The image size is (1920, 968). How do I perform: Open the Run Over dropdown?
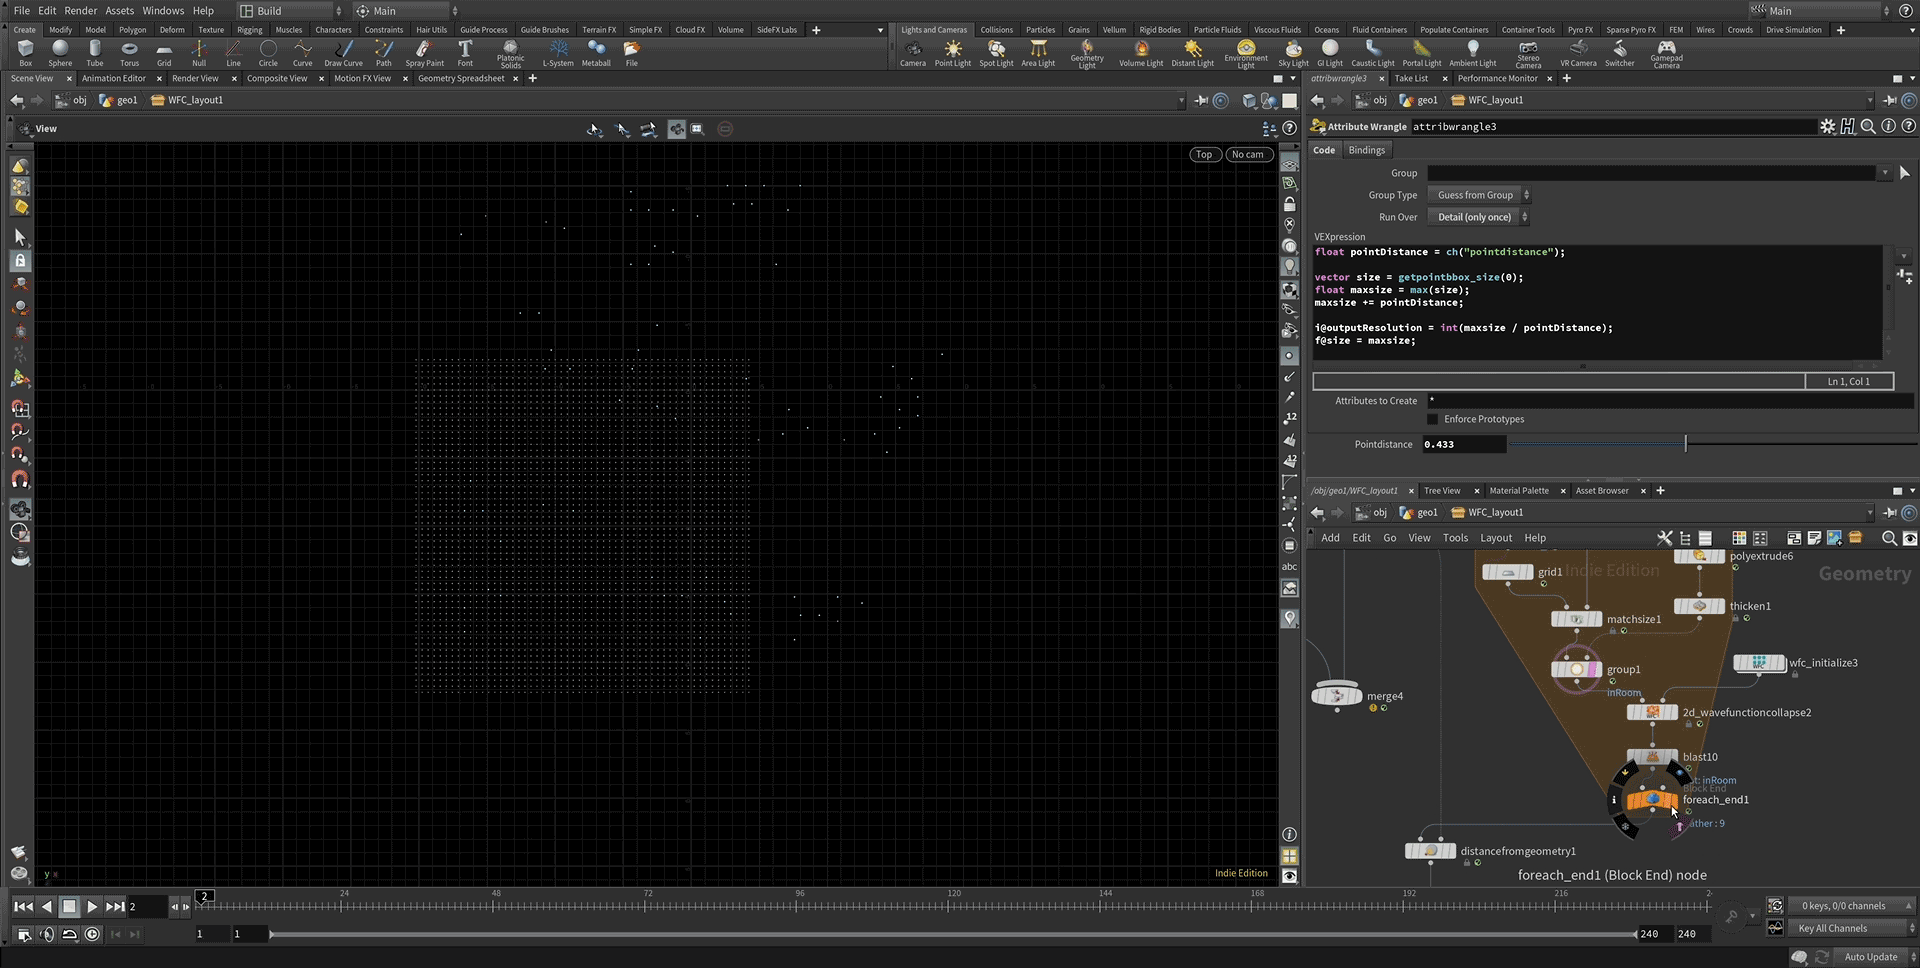pyautogui.click(x=1478, y=217)
